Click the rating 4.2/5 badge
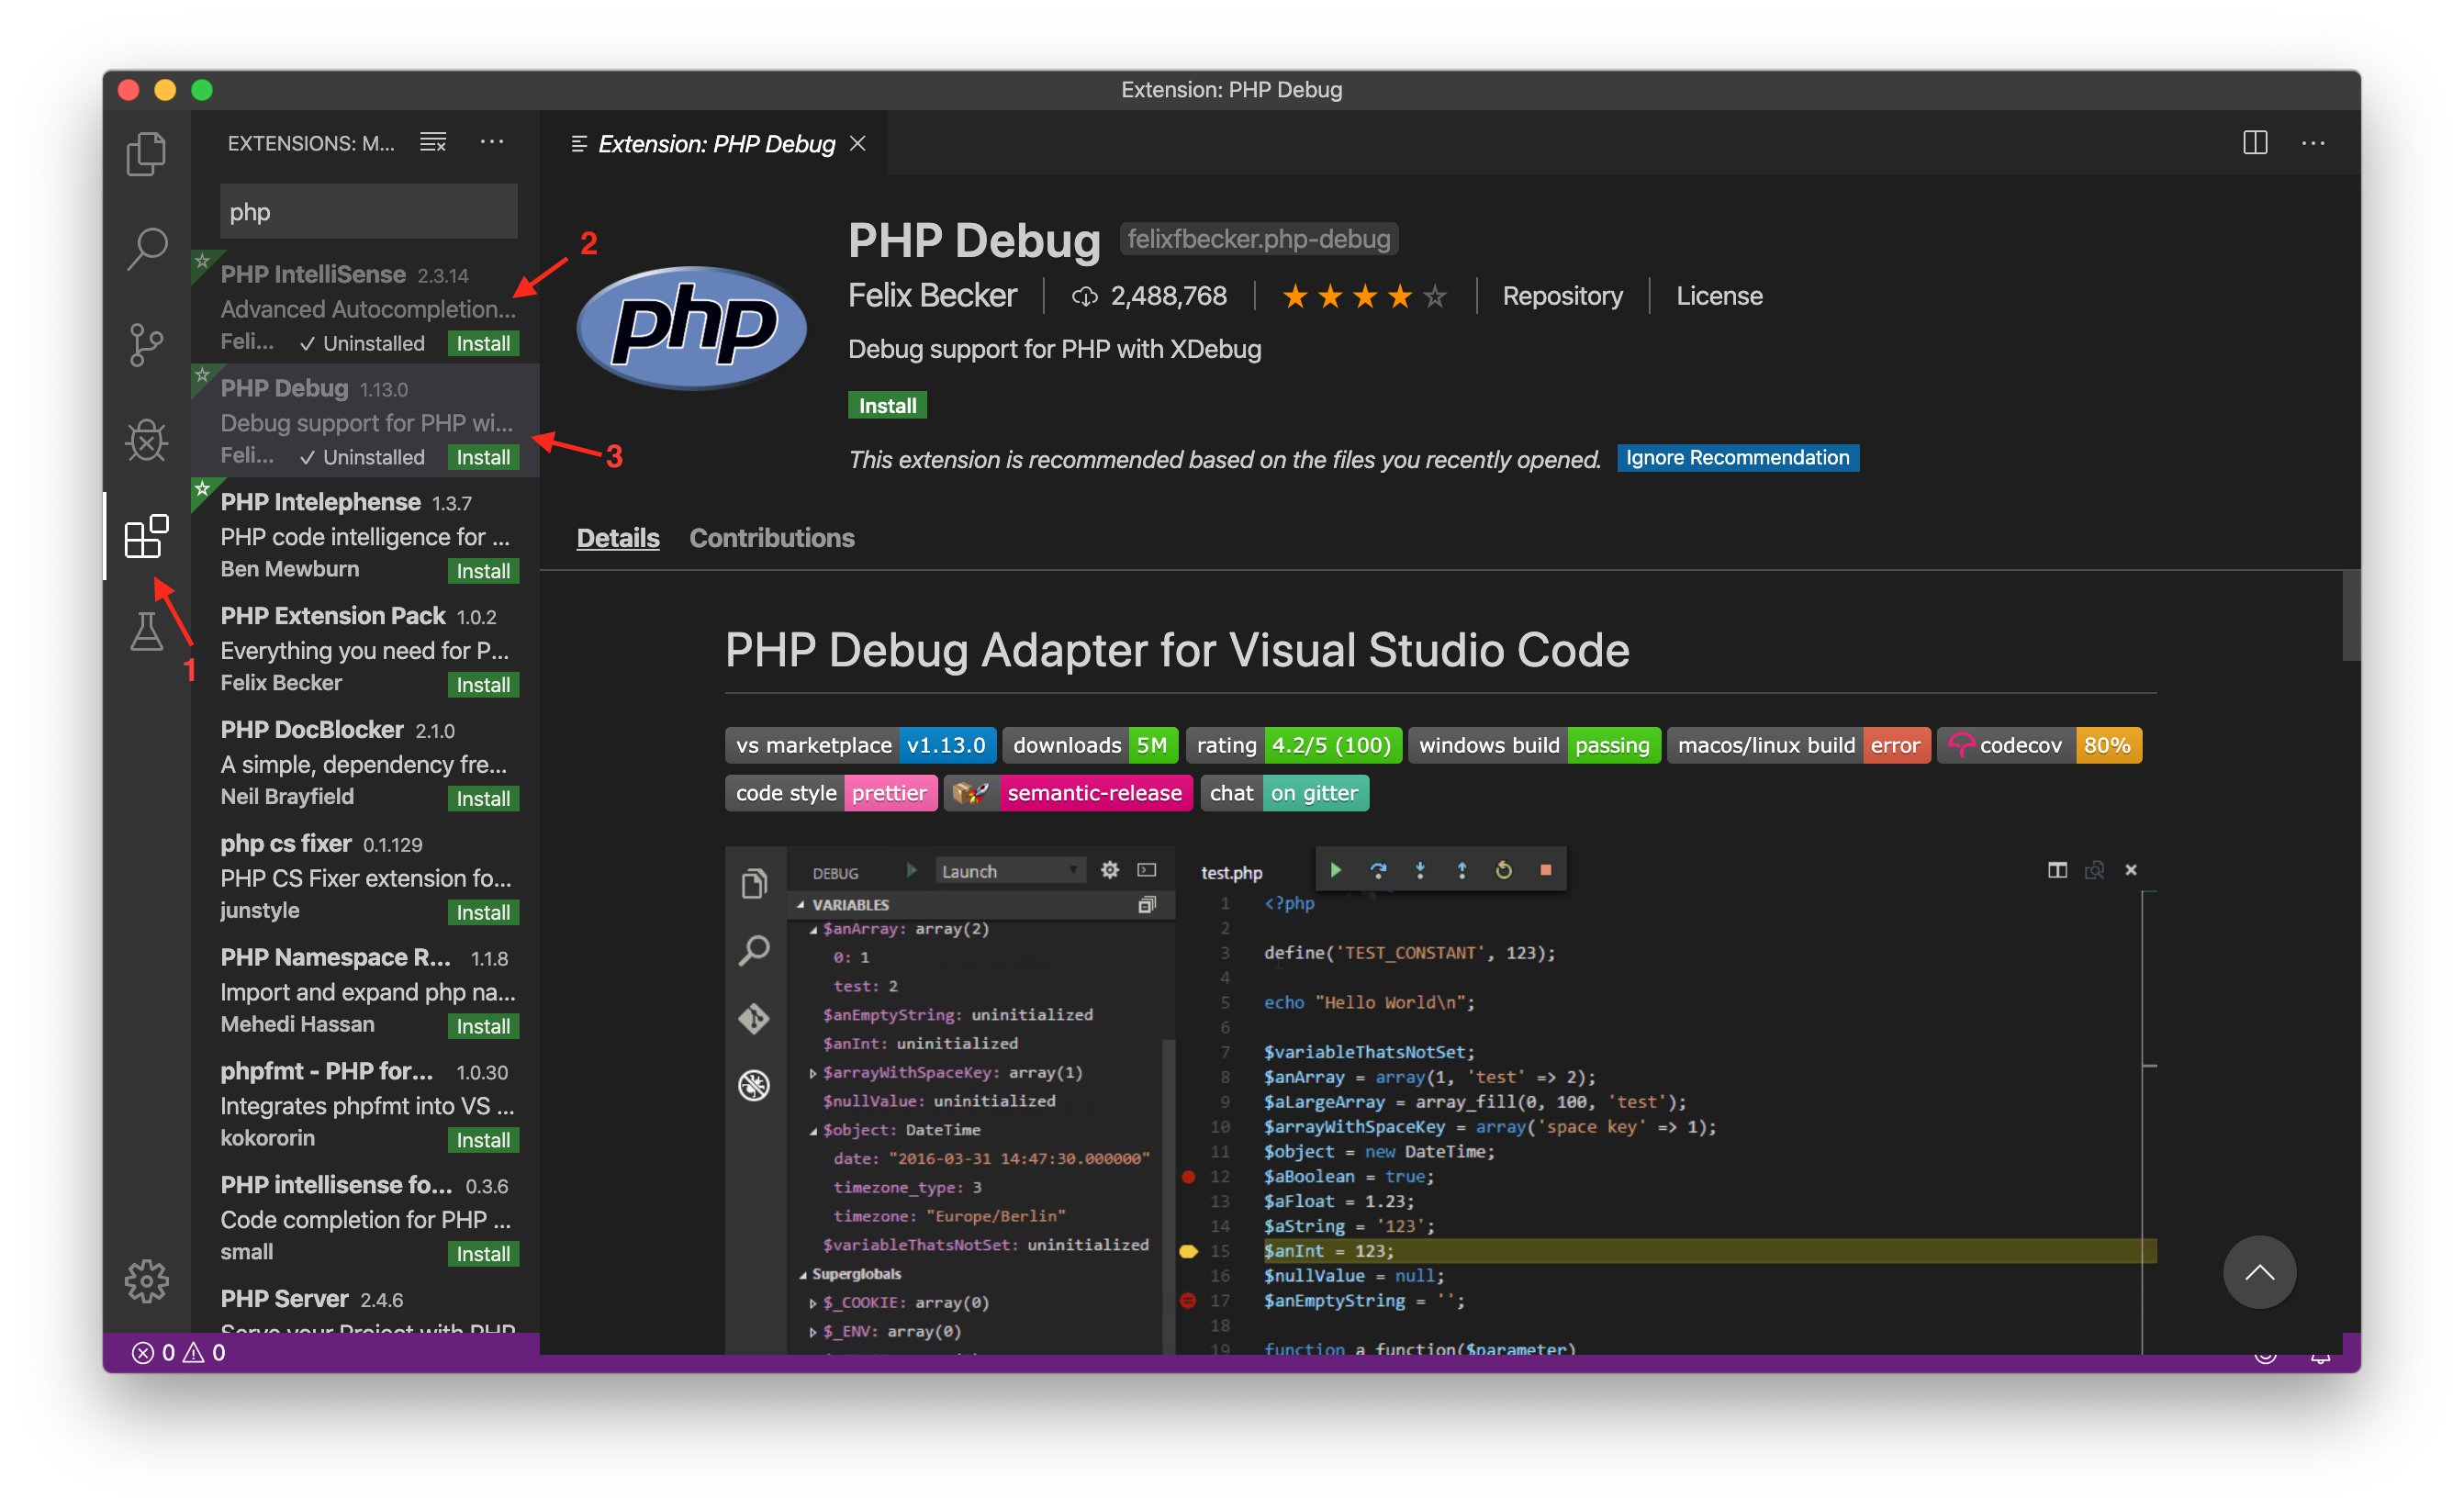The width and height of the screenshot is (2464, 1509). [x=1293, y=745]
